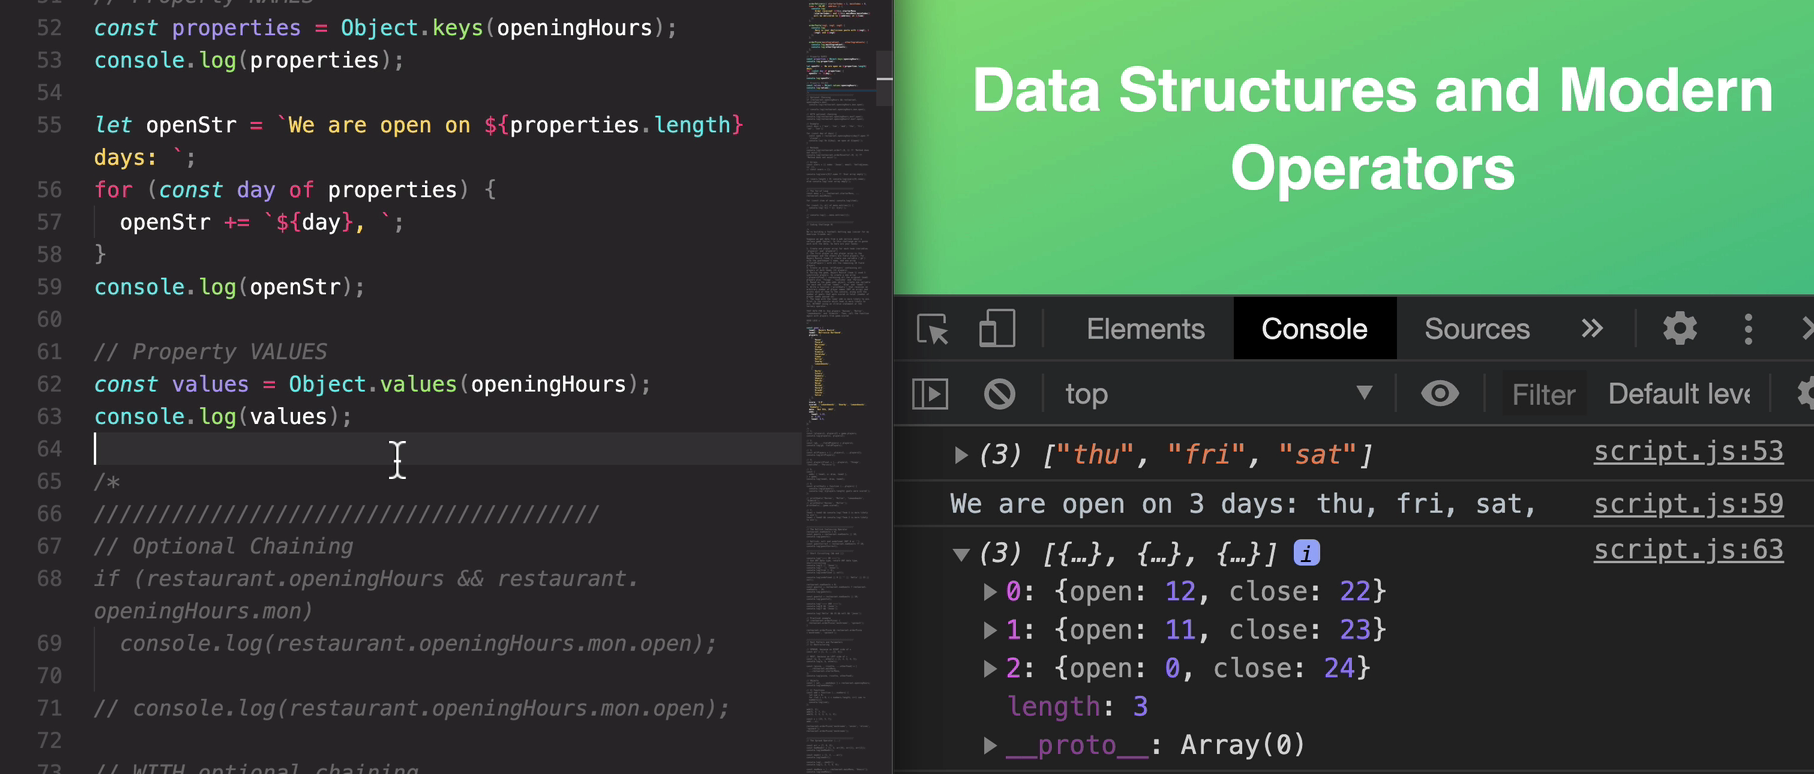
Task: Switch to the Elements tab
Action: (1145, 329)
